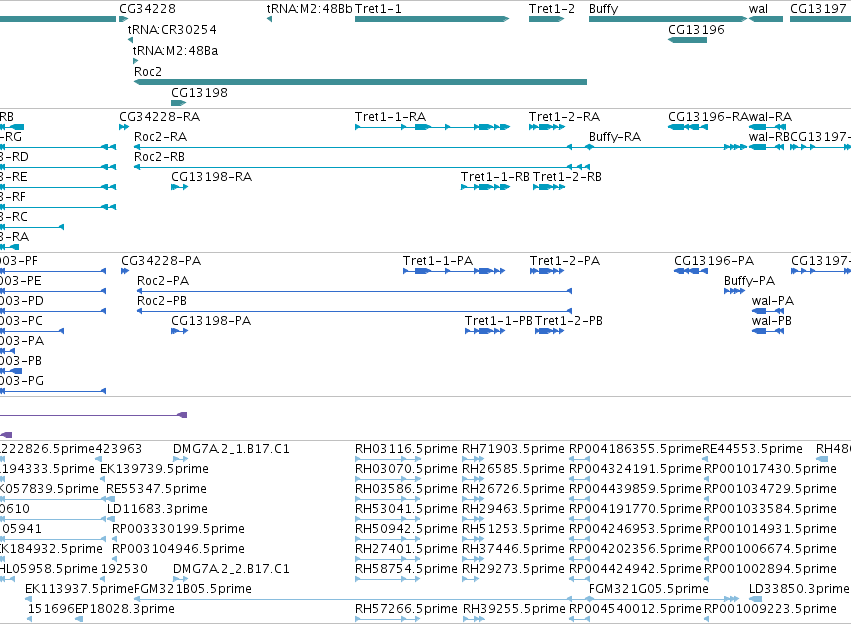The height and width of the screenshot is (624, 851).
Task: Select the Buffy gene bar
Action: pos(668,19)
